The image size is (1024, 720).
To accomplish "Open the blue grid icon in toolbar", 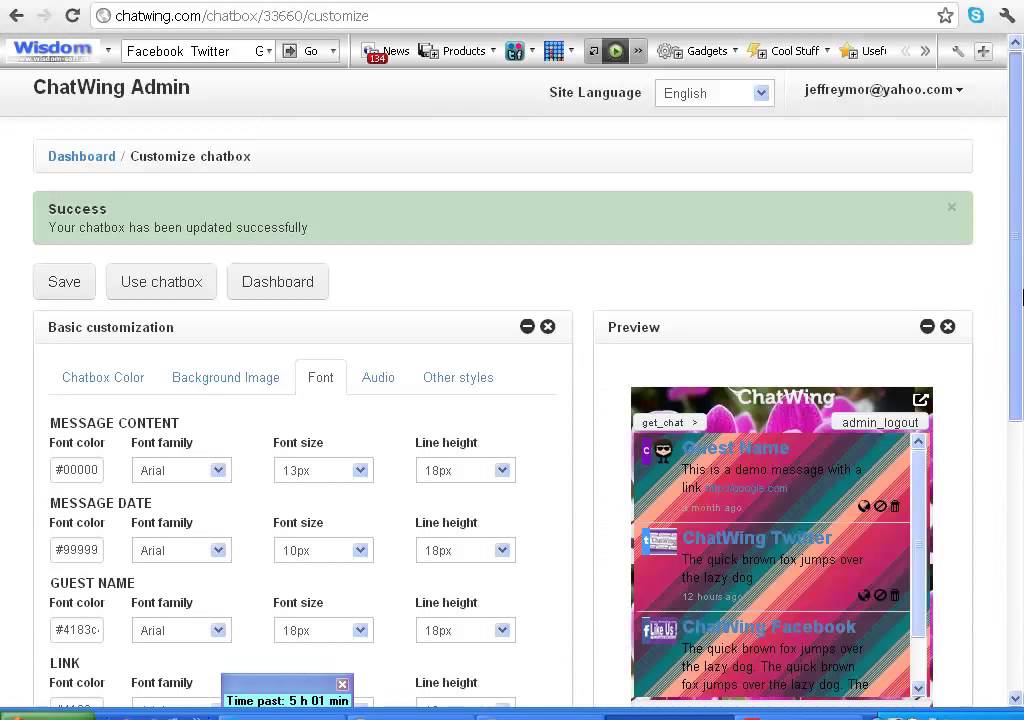I will coord(554,51).
